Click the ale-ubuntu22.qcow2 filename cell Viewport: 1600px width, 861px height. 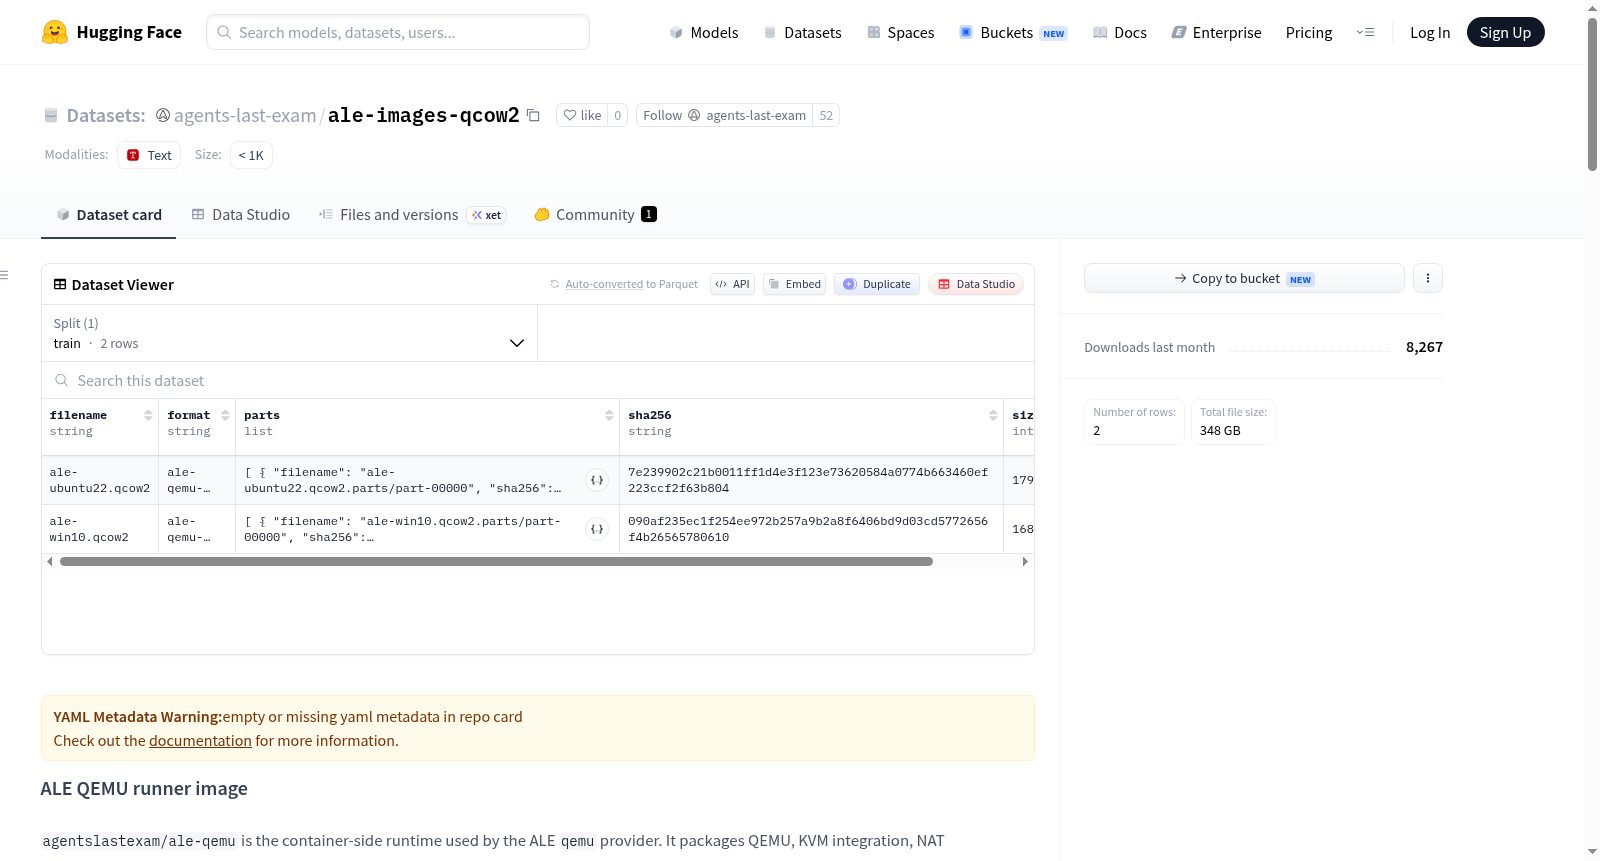100,480
